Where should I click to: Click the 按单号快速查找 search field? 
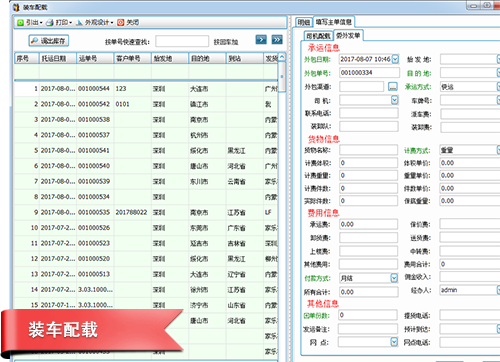pyautogui.click(x=182, y=41)
